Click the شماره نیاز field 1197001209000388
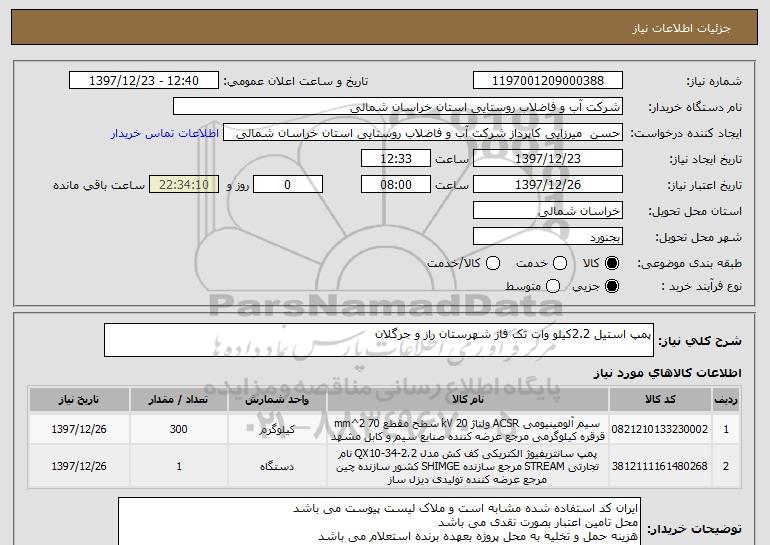The height and width of the screenshot is (545, 770). tap(548, 81)
